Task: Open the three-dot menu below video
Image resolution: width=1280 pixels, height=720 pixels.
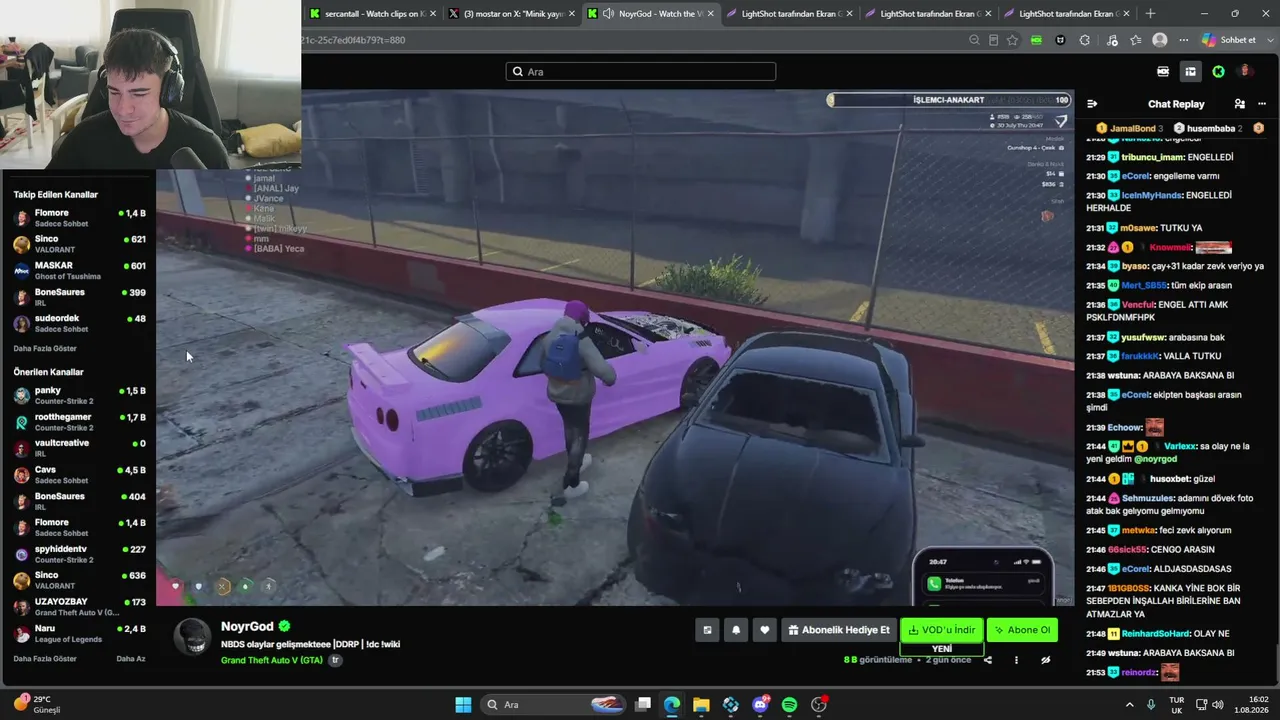Action: (1016, 660)
